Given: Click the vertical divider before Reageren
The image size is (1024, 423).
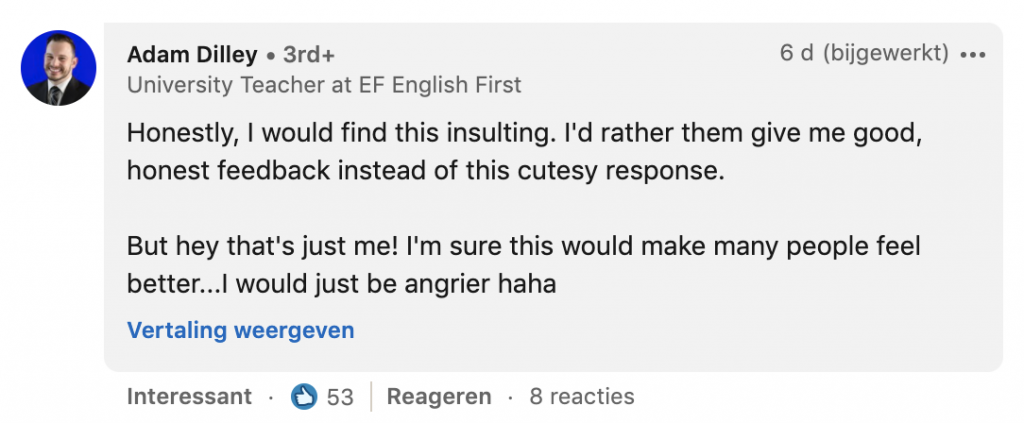Looking at the screenshot, I should click(371, 397).
